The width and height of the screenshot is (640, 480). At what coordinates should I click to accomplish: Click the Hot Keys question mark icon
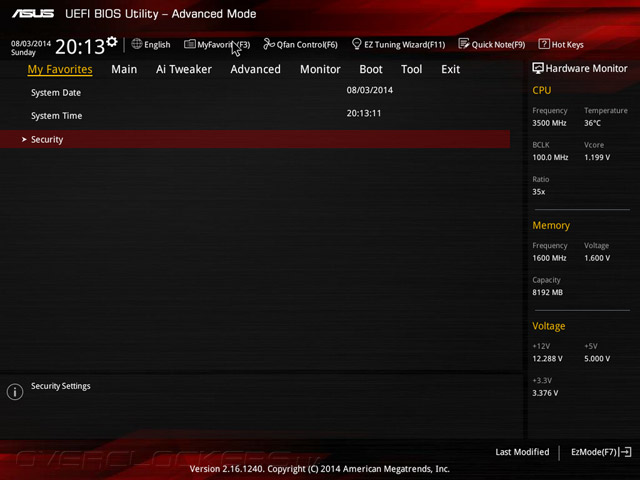tap(544, 44)
